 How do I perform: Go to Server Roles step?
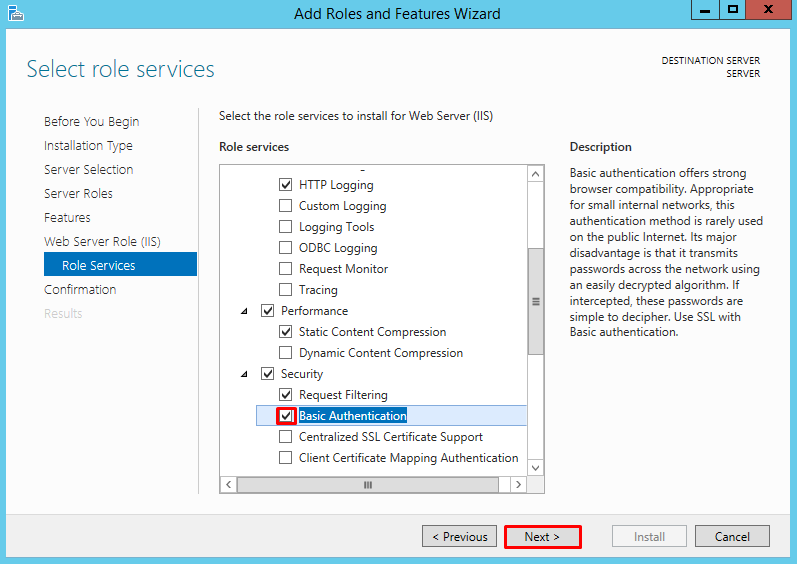tap(78, 193)
